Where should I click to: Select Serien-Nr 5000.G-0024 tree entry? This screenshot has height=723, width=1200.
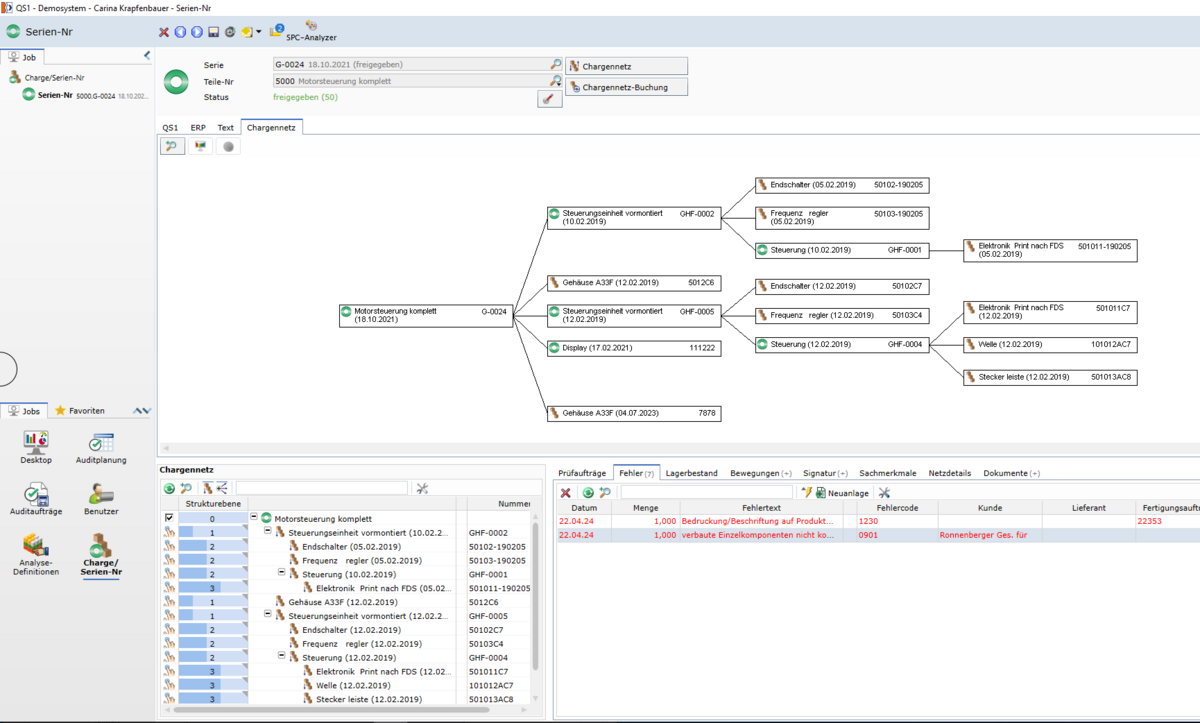(86, 95)
